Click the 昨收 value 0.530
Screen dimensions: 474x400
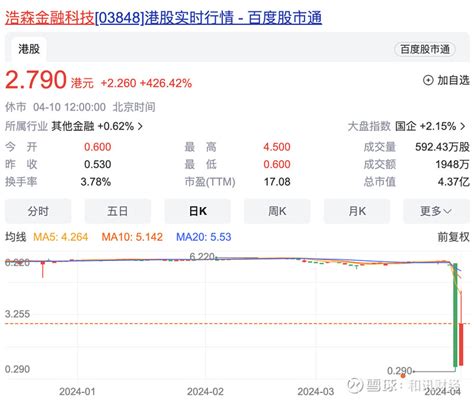[97, 164]
